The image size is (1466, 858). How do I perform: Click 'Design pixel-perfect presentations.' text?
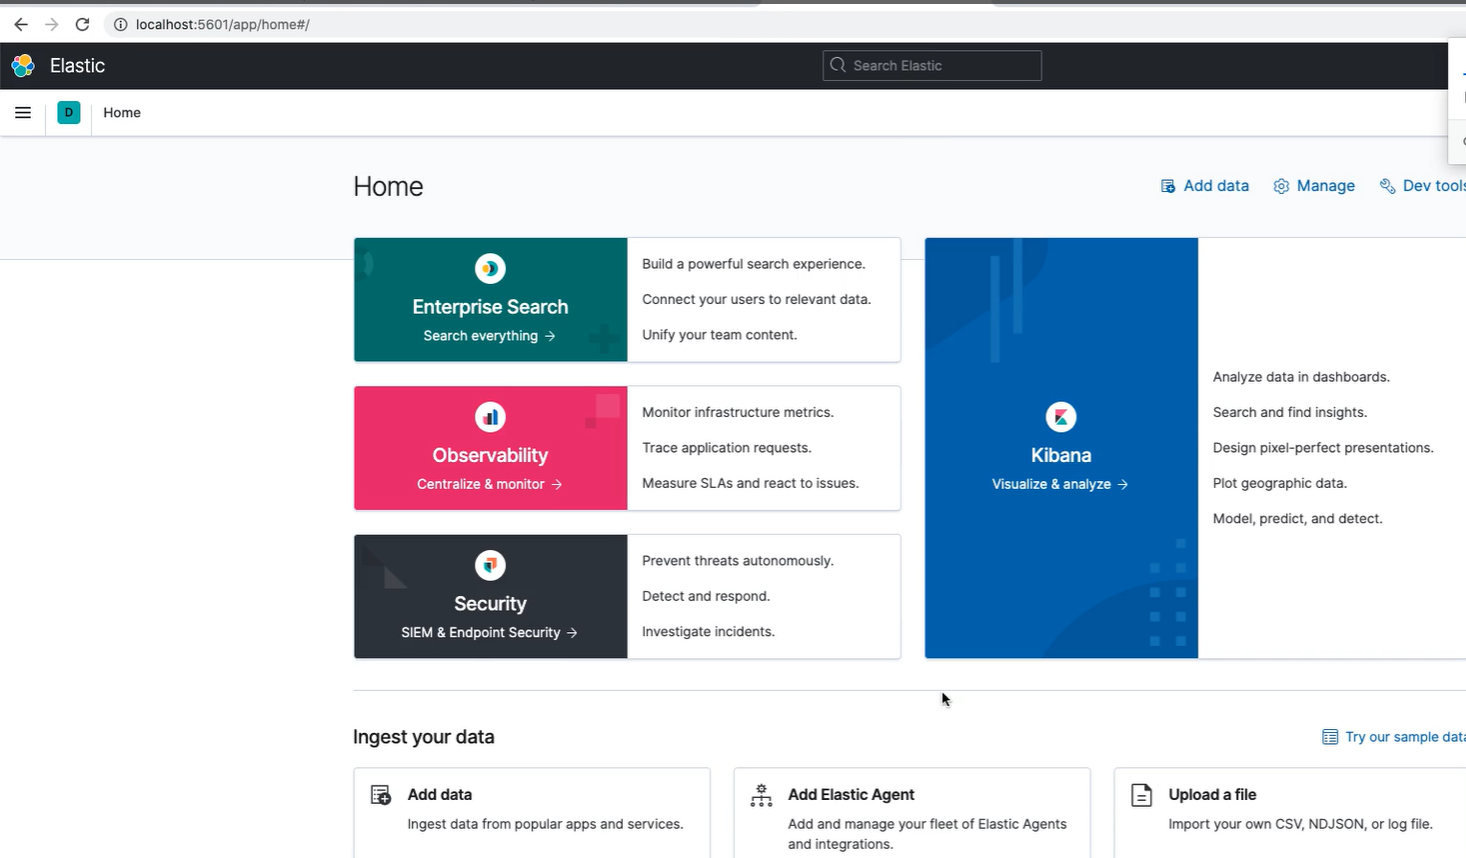[x=1323, y=448]
